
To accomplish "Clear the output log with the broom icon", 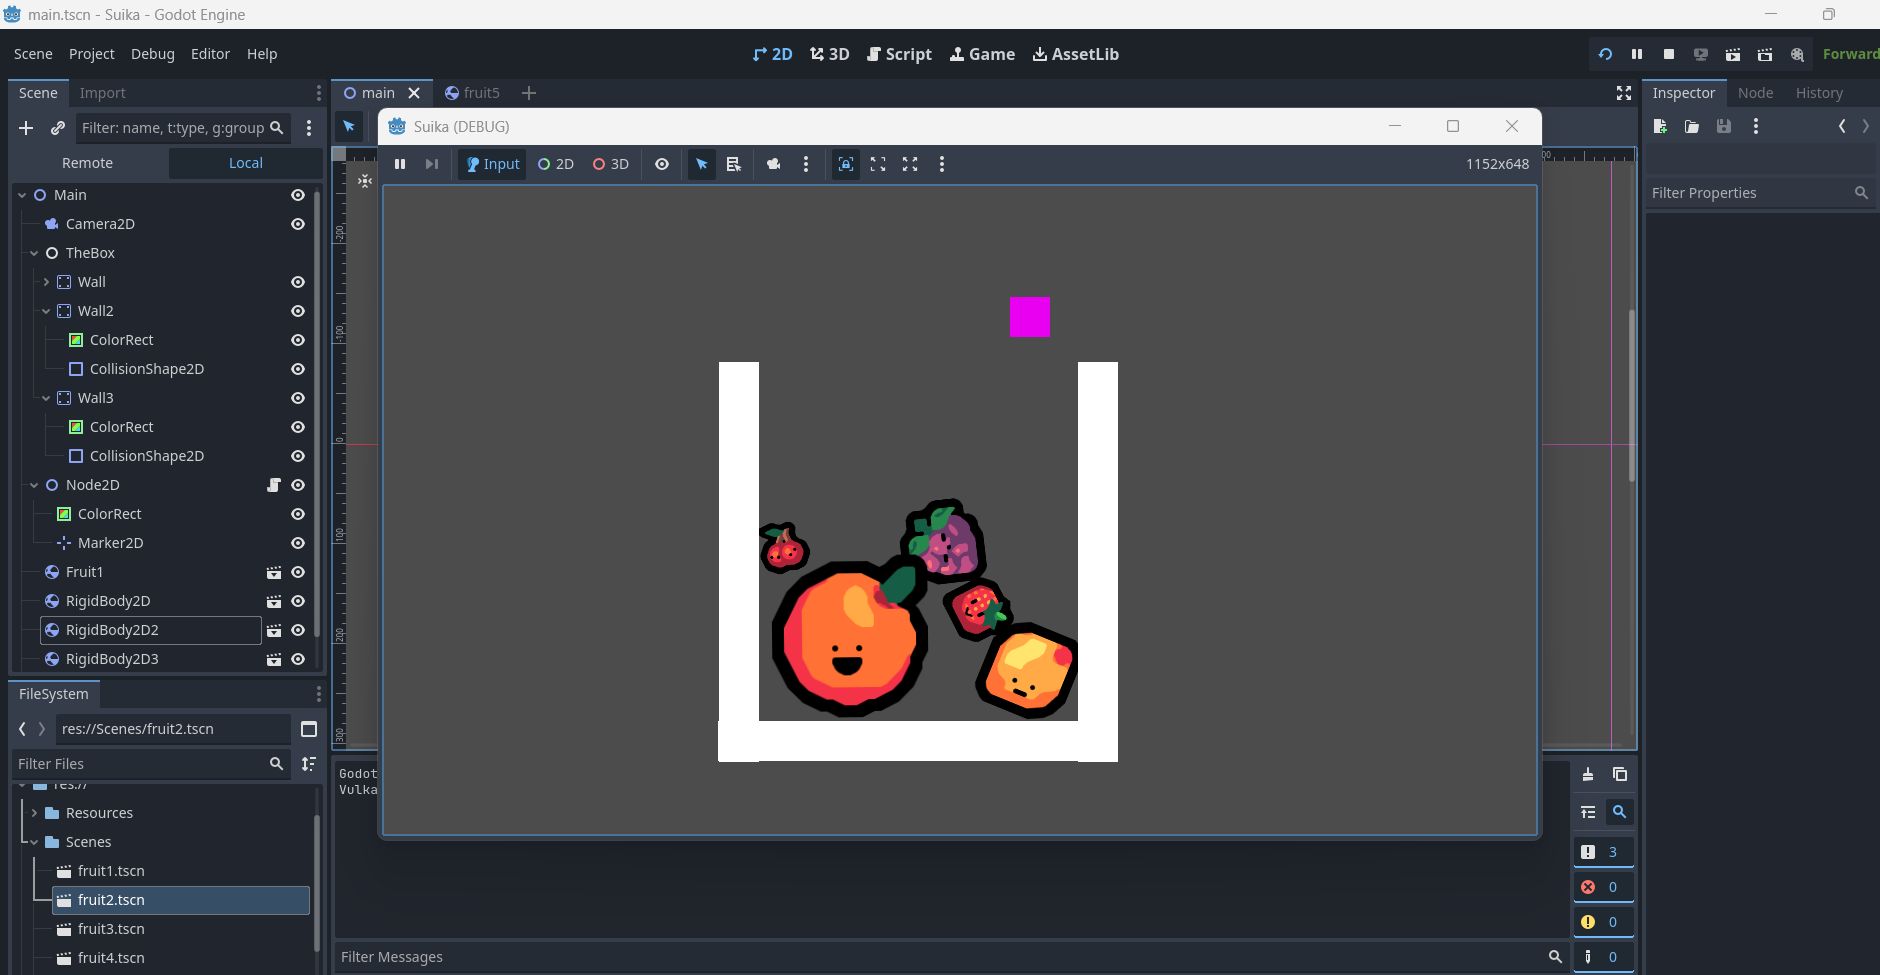I will coord(1588,774).
